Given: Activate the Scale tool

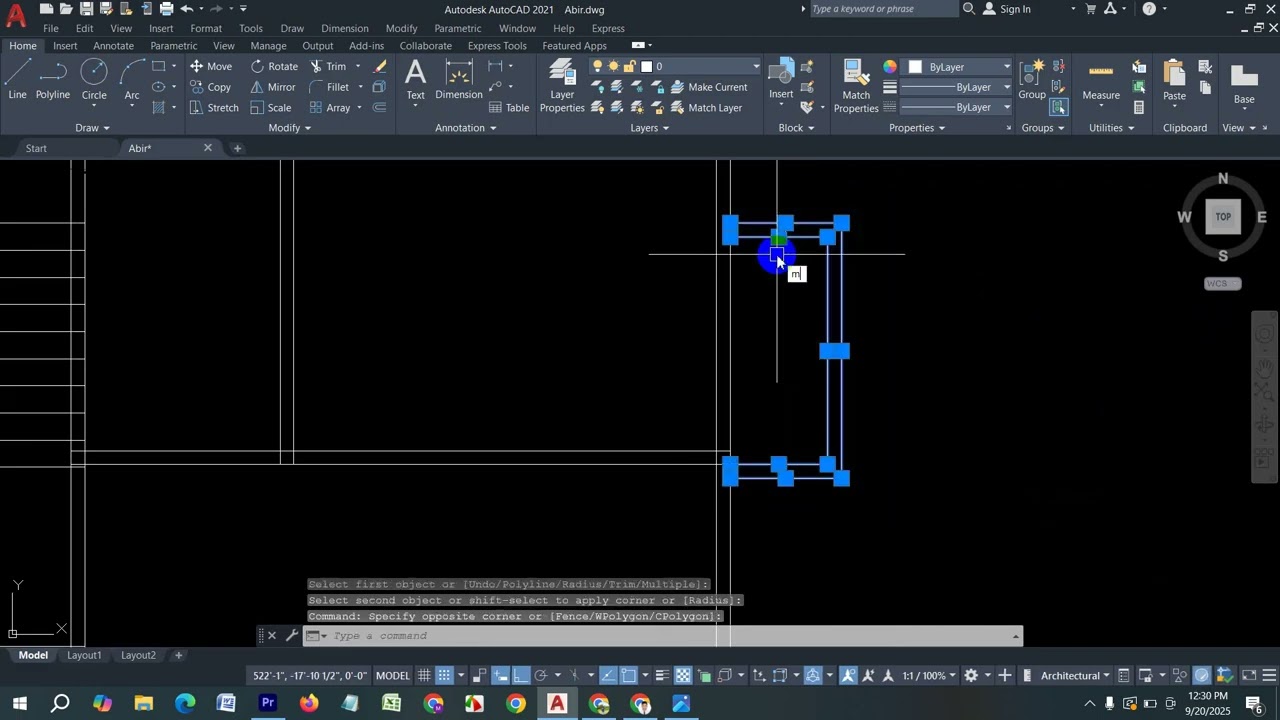Looking at the screenshot, I should [x=271, y=108].
